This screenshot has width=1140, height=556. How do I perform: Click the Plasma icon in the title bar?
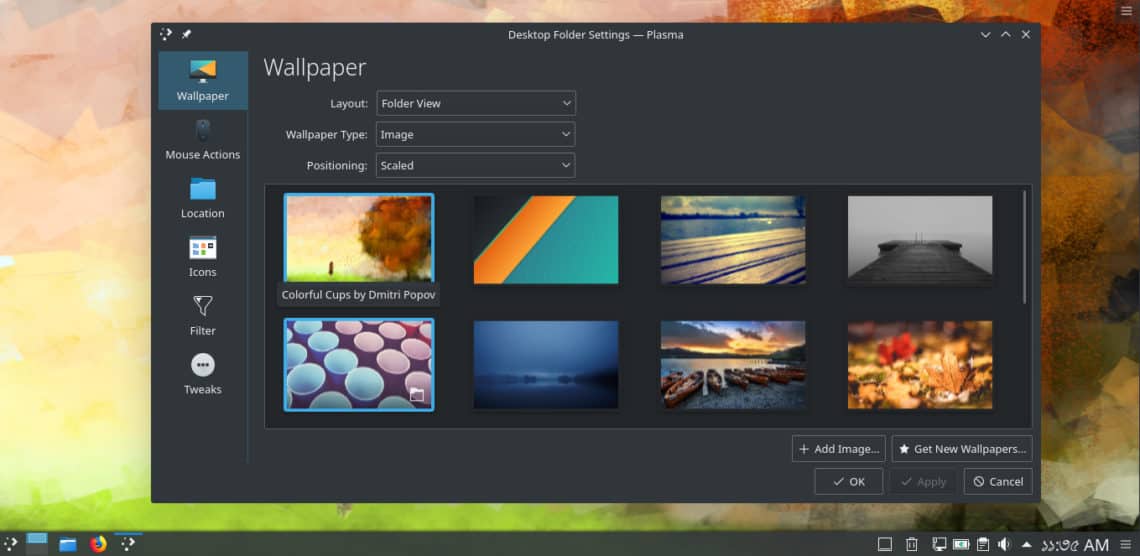166,34
